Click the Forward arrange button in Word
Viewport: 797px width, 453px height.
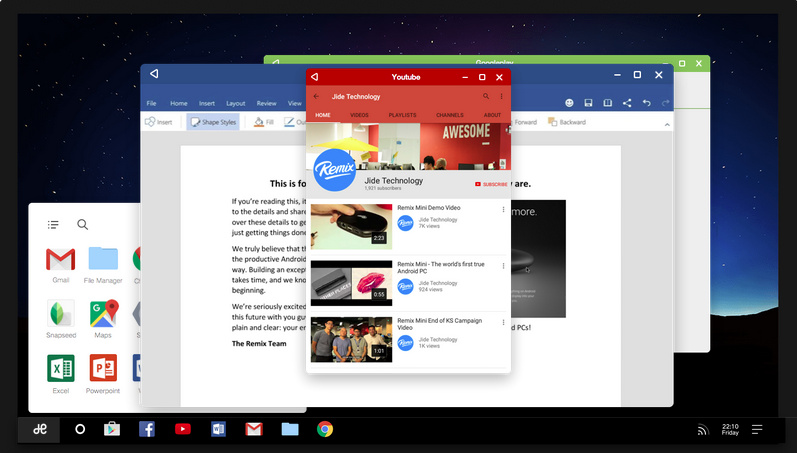525,122
